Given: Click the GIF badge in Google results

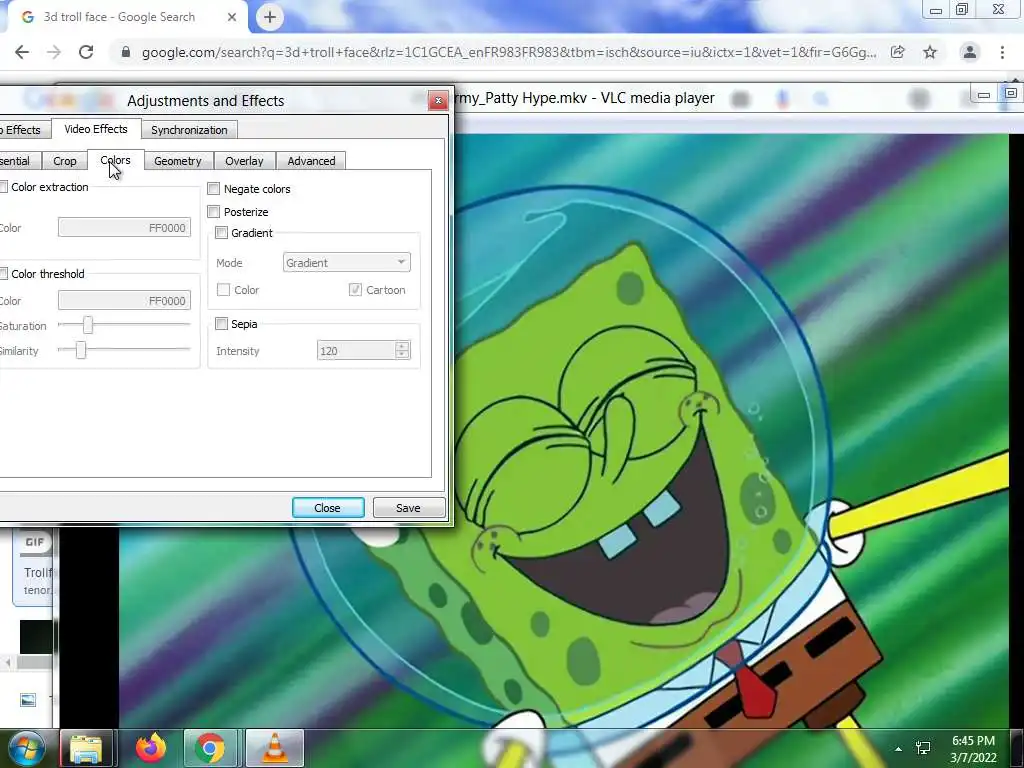Looking at the screenshot, I should tap(35, 542).
